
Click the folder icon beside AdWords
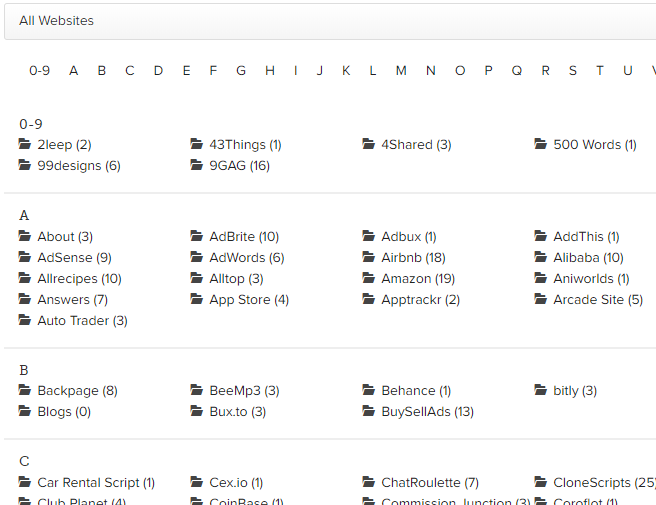197,257
